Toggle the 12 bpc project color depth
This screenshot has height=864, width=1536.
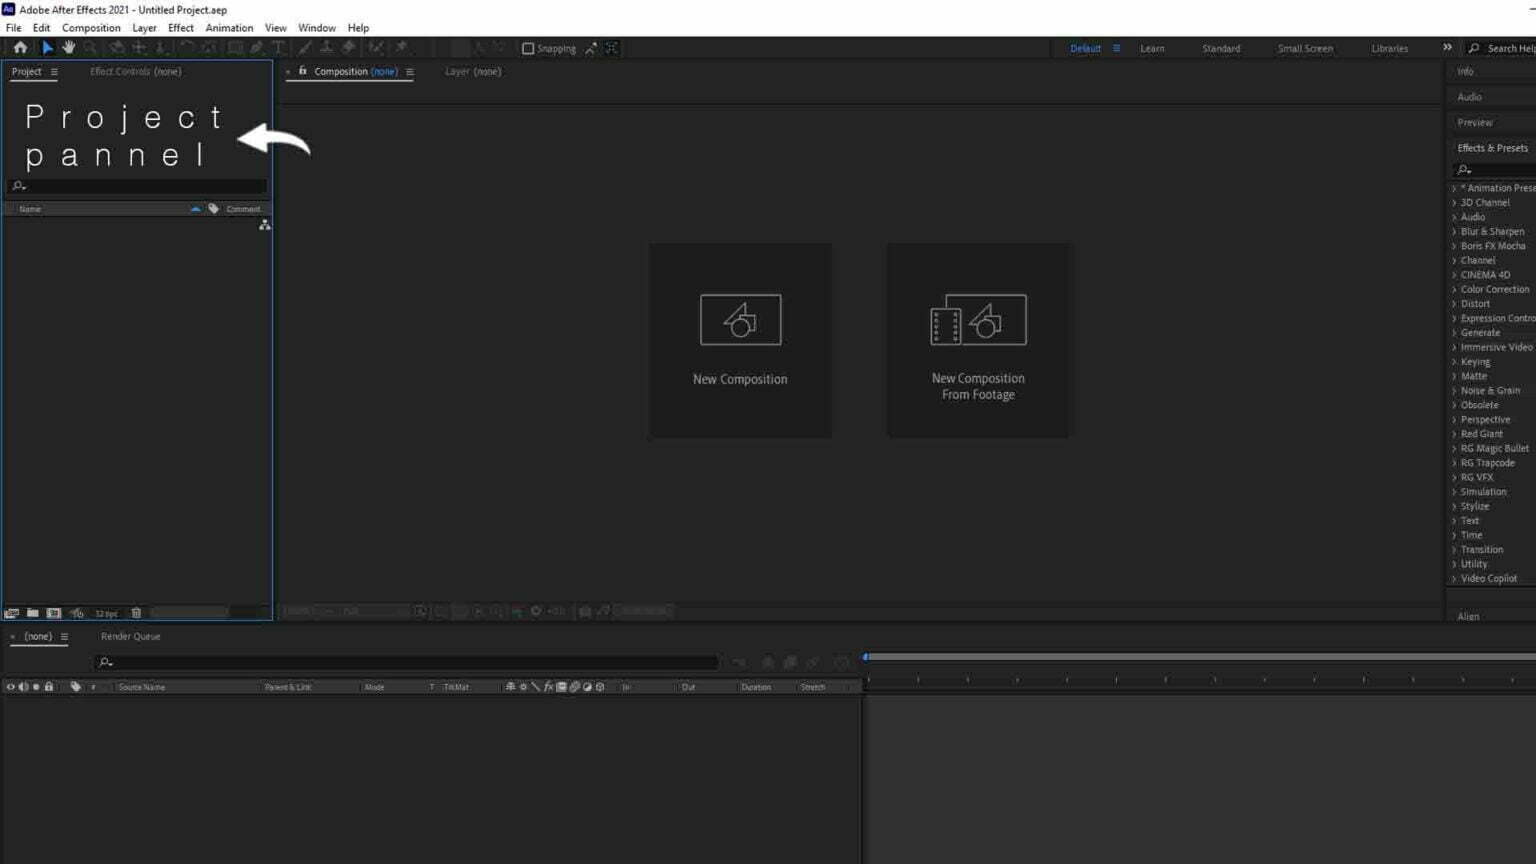pyautogui.click(x=106, y=612)
